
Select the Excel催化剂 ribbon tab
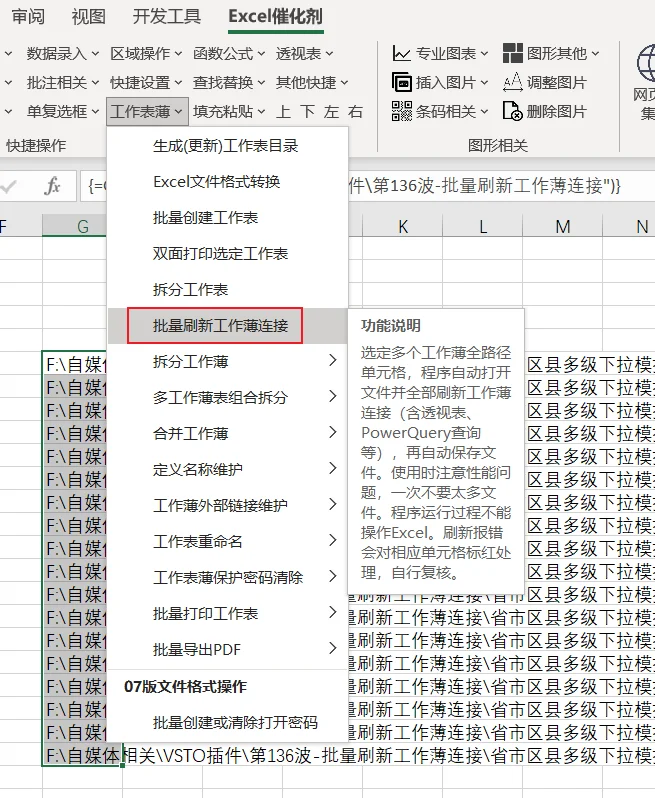click(275, 17)
